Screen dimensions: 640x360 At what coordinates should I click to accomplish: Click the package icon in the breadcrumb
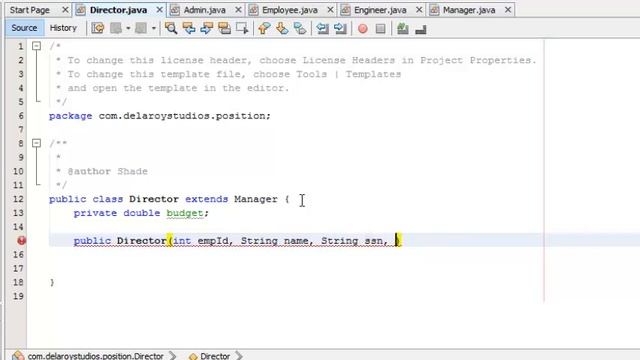pyautogui.click(x=18, y=356)
